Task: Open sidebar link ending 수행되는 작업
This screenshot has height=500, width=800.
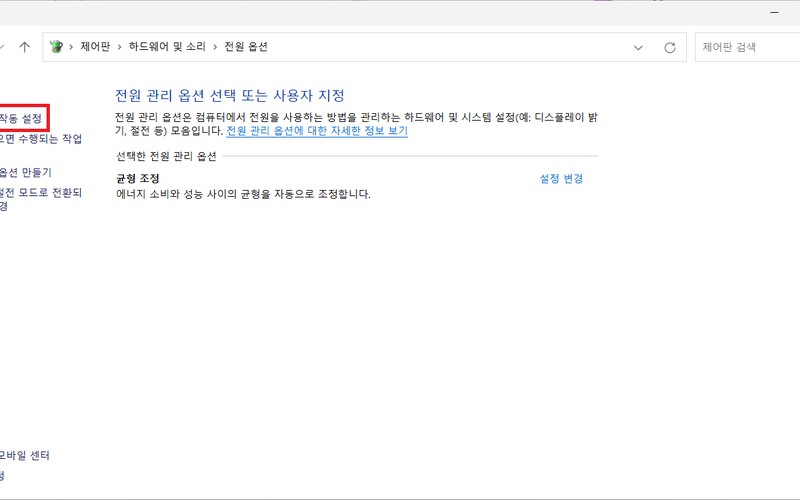Action: 40,139
